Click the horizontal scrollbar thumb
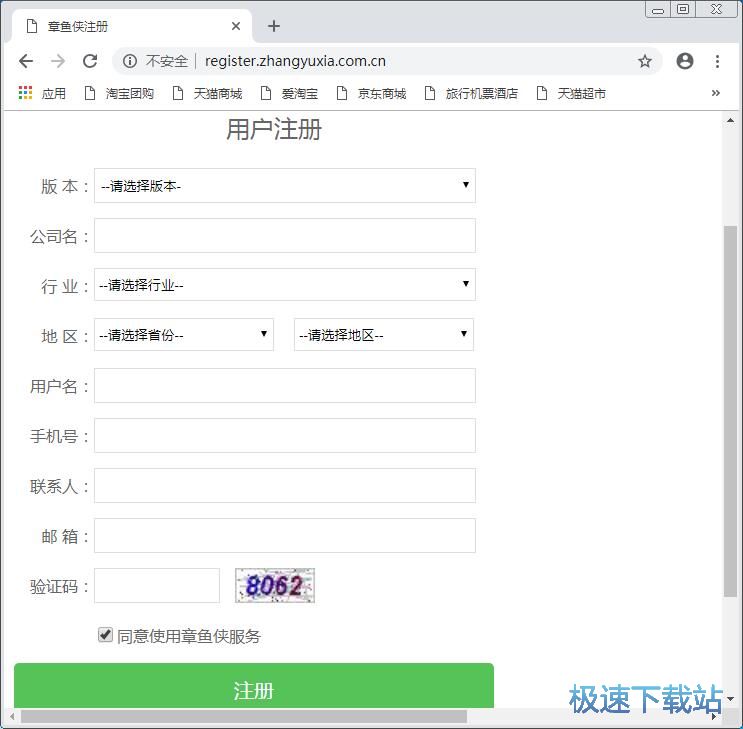The width and height of the screenshot is (743, 729). [244, 716]
